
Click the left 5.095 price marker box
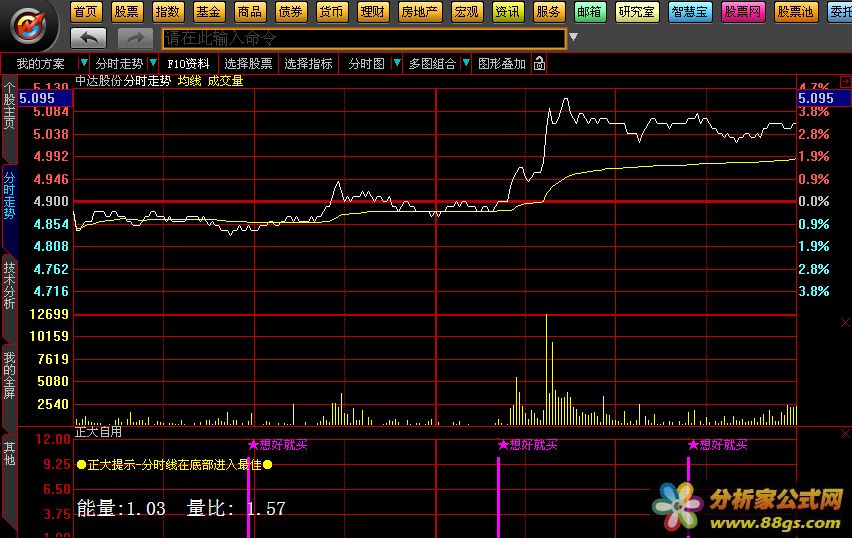[x=45, y=98]
